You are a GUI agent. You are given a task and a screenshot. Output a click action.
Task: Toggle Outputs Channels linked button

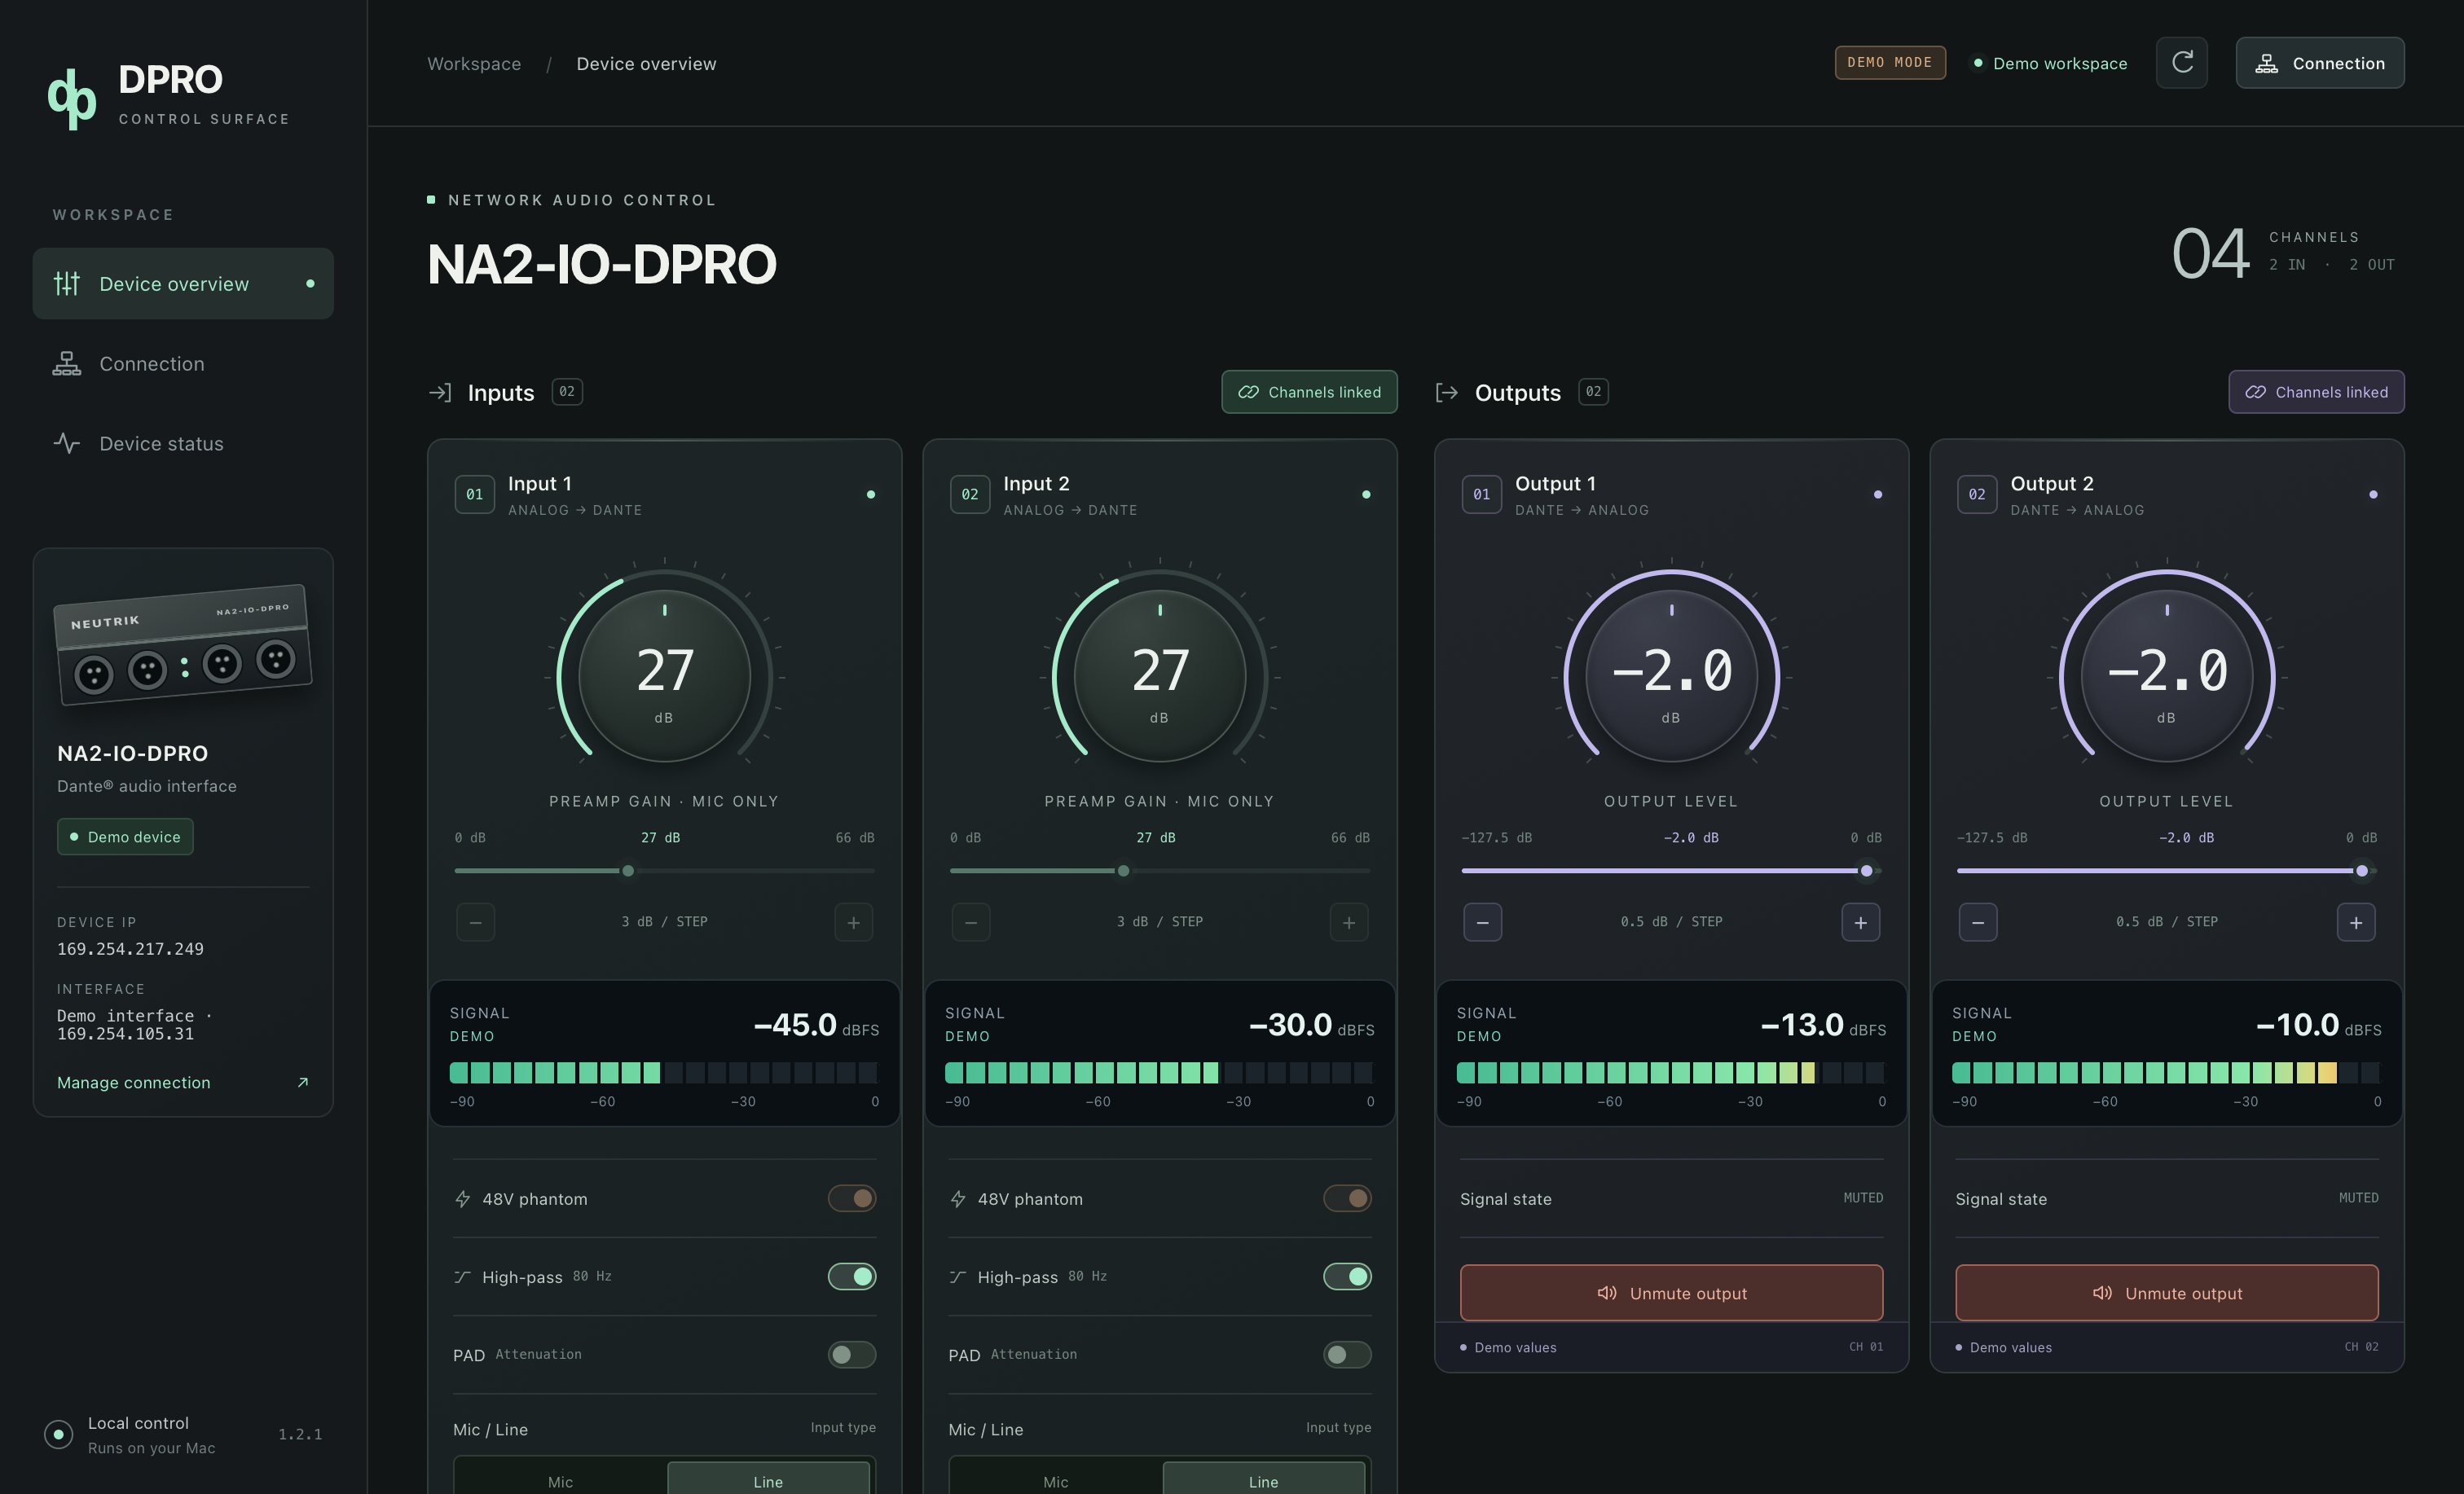(2316, 392)
